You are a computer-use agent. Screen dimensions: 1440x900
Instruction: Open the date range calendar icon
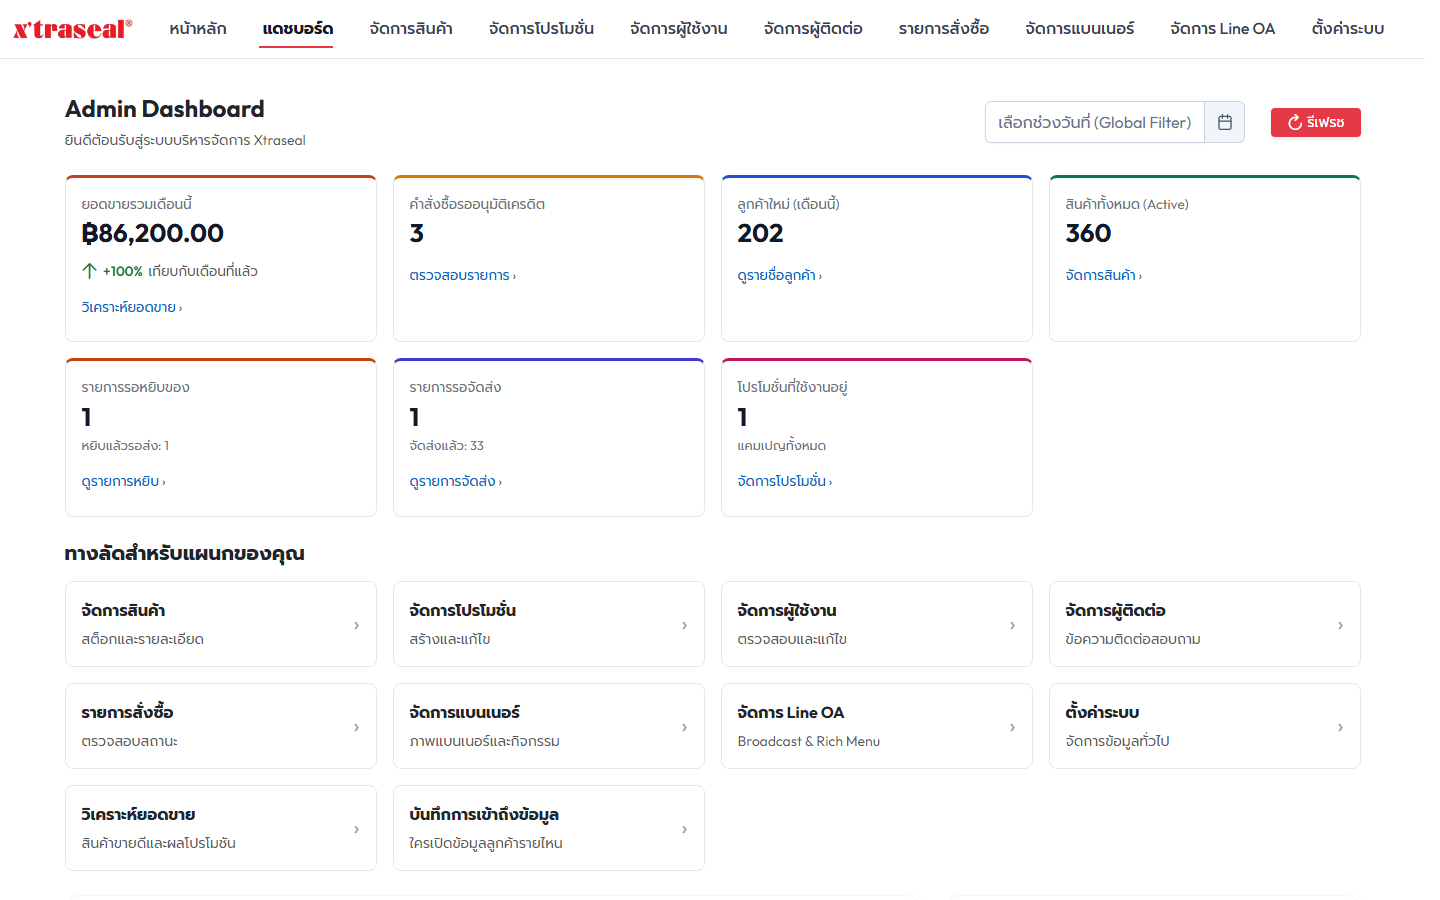point(1225,122)
